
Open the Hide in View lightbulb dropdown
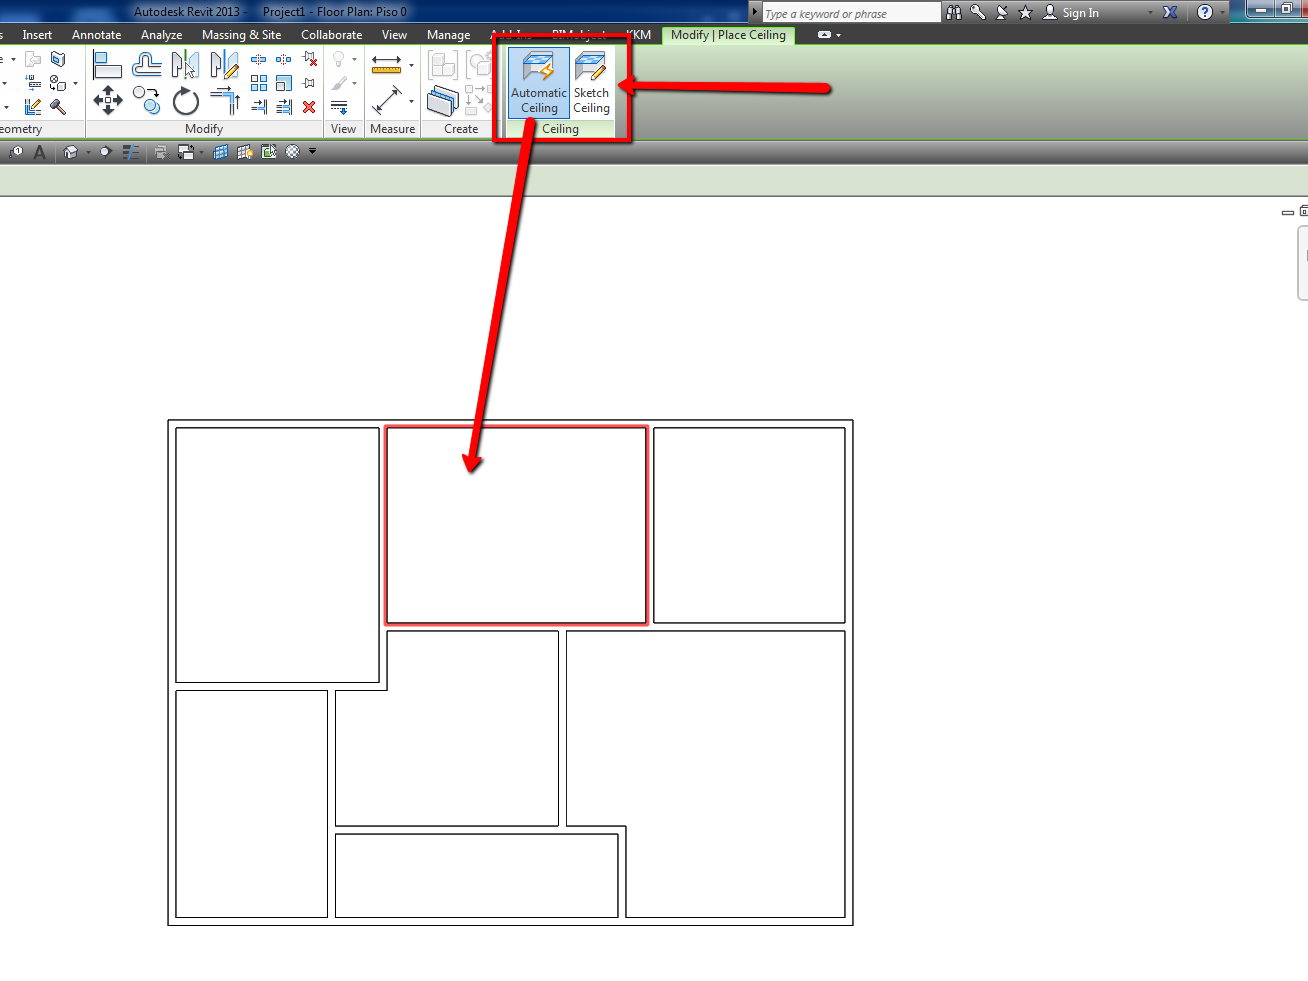tap(355, 60)
